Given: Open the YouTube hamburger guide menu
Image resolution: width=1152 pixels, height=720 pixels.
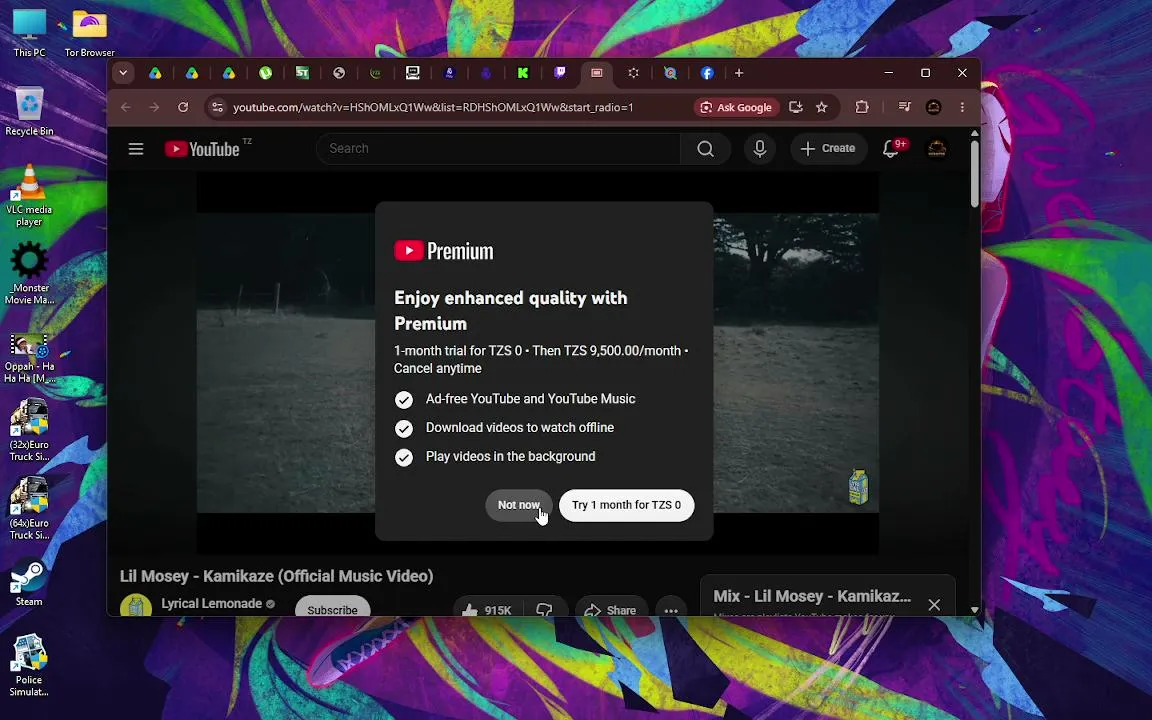Looking at the screenshot, I should coord(136,149).
